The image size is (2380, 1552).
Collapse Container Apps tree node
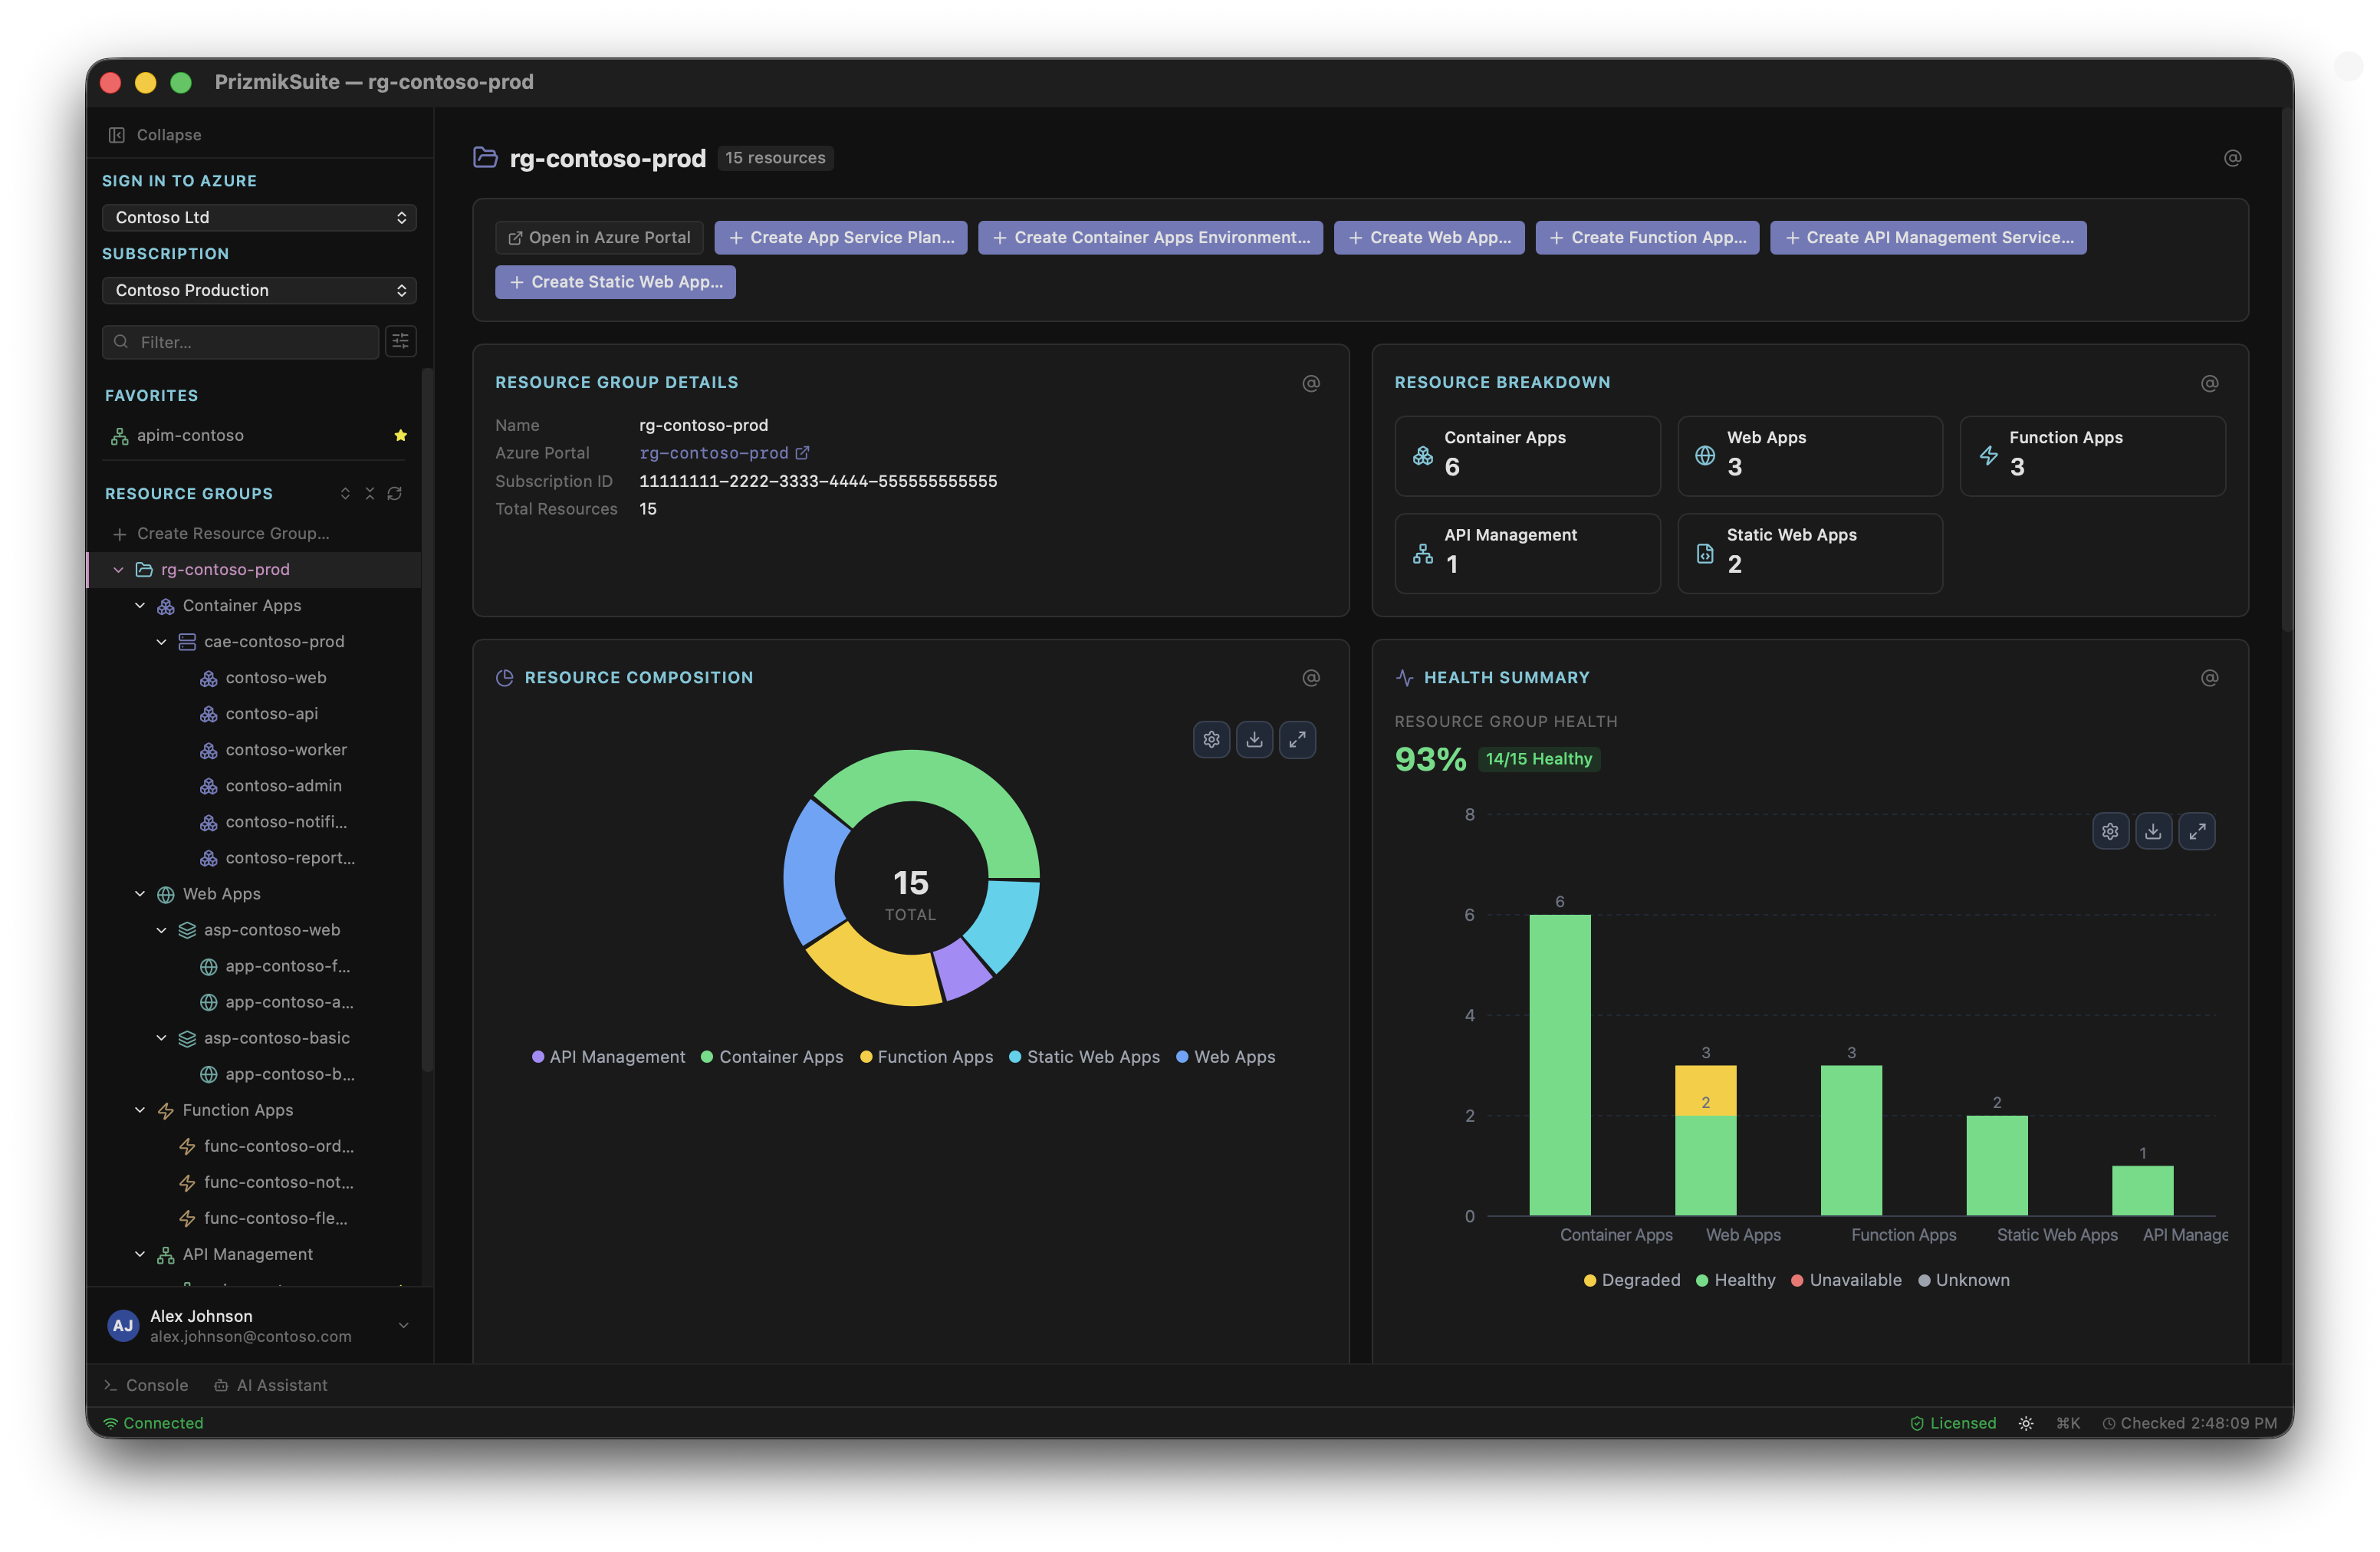point(140,606)
